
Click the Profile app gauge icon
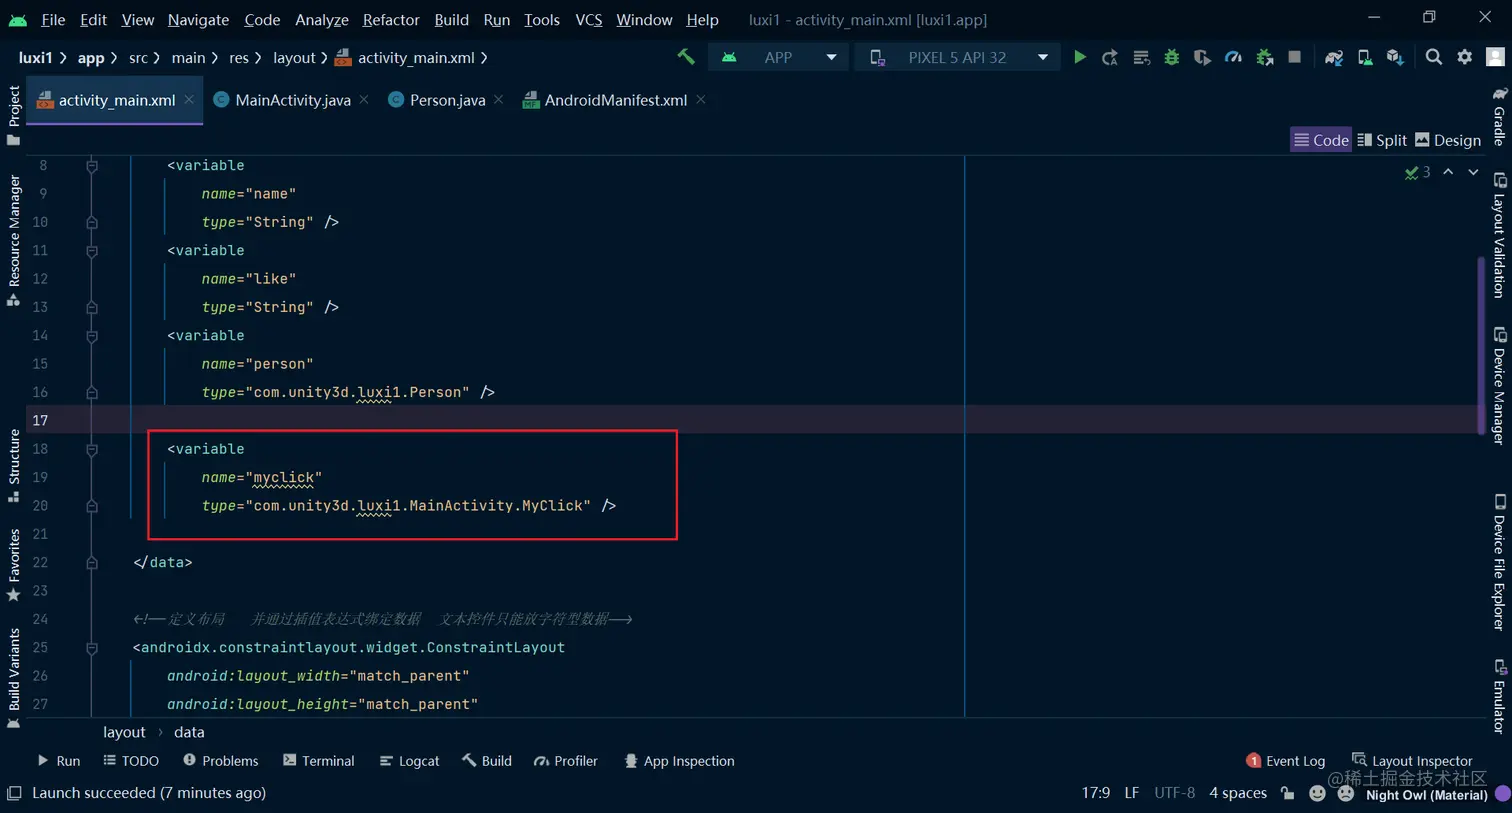1233,57
